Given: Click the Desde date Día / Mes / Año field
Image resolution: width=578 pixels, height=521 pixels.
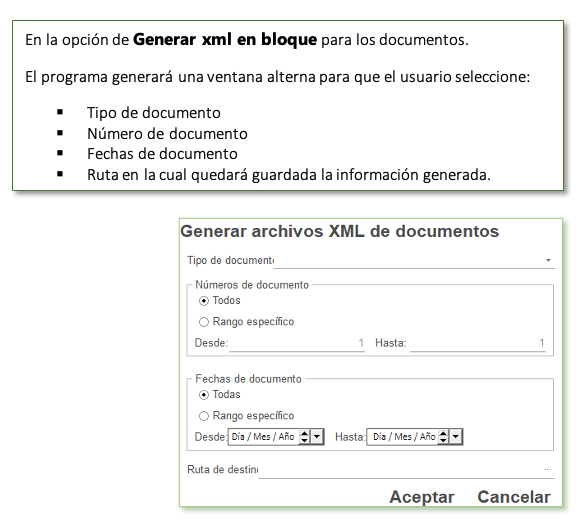Looking at the screenshot, I should [263, 437].
